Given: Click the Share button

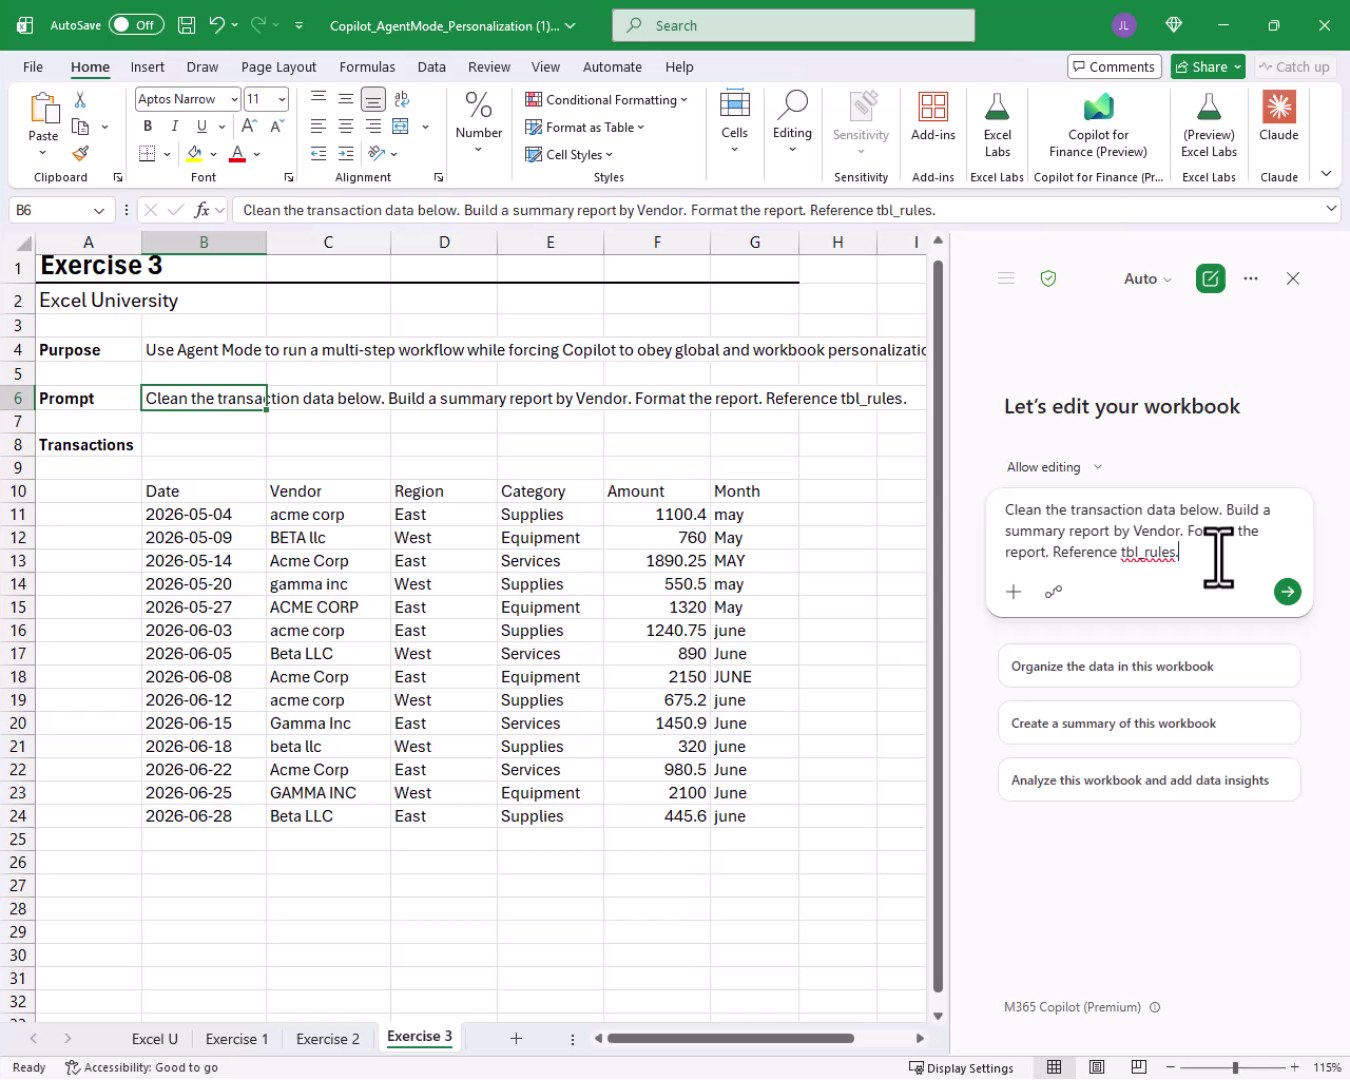Looking at the screenshot, I should [x=1207, y=67].
